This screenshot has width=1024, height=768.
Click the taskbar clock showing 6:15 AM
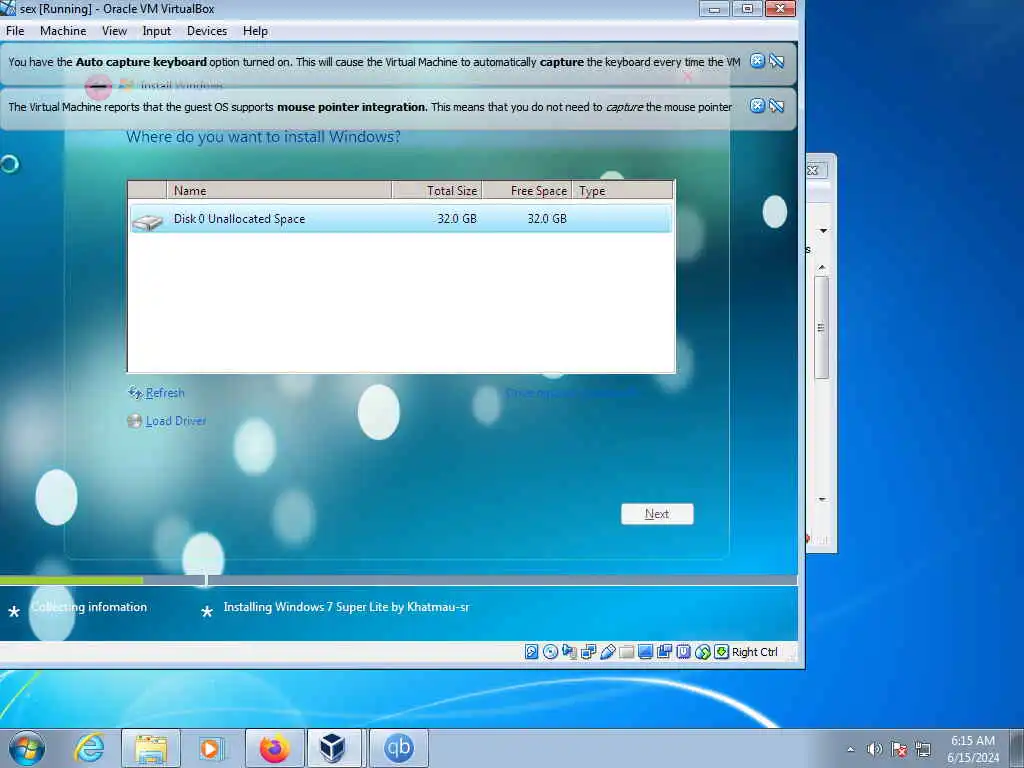(x=973, y=749)
